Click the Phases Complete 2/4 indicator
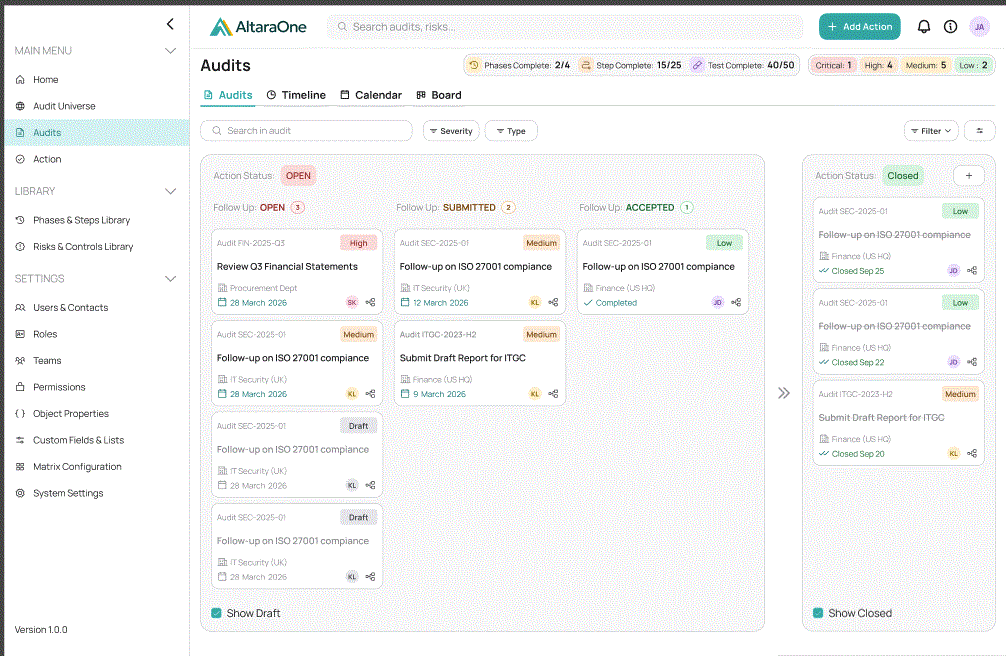Screen dimensions: 1006x656 point(520,65)
